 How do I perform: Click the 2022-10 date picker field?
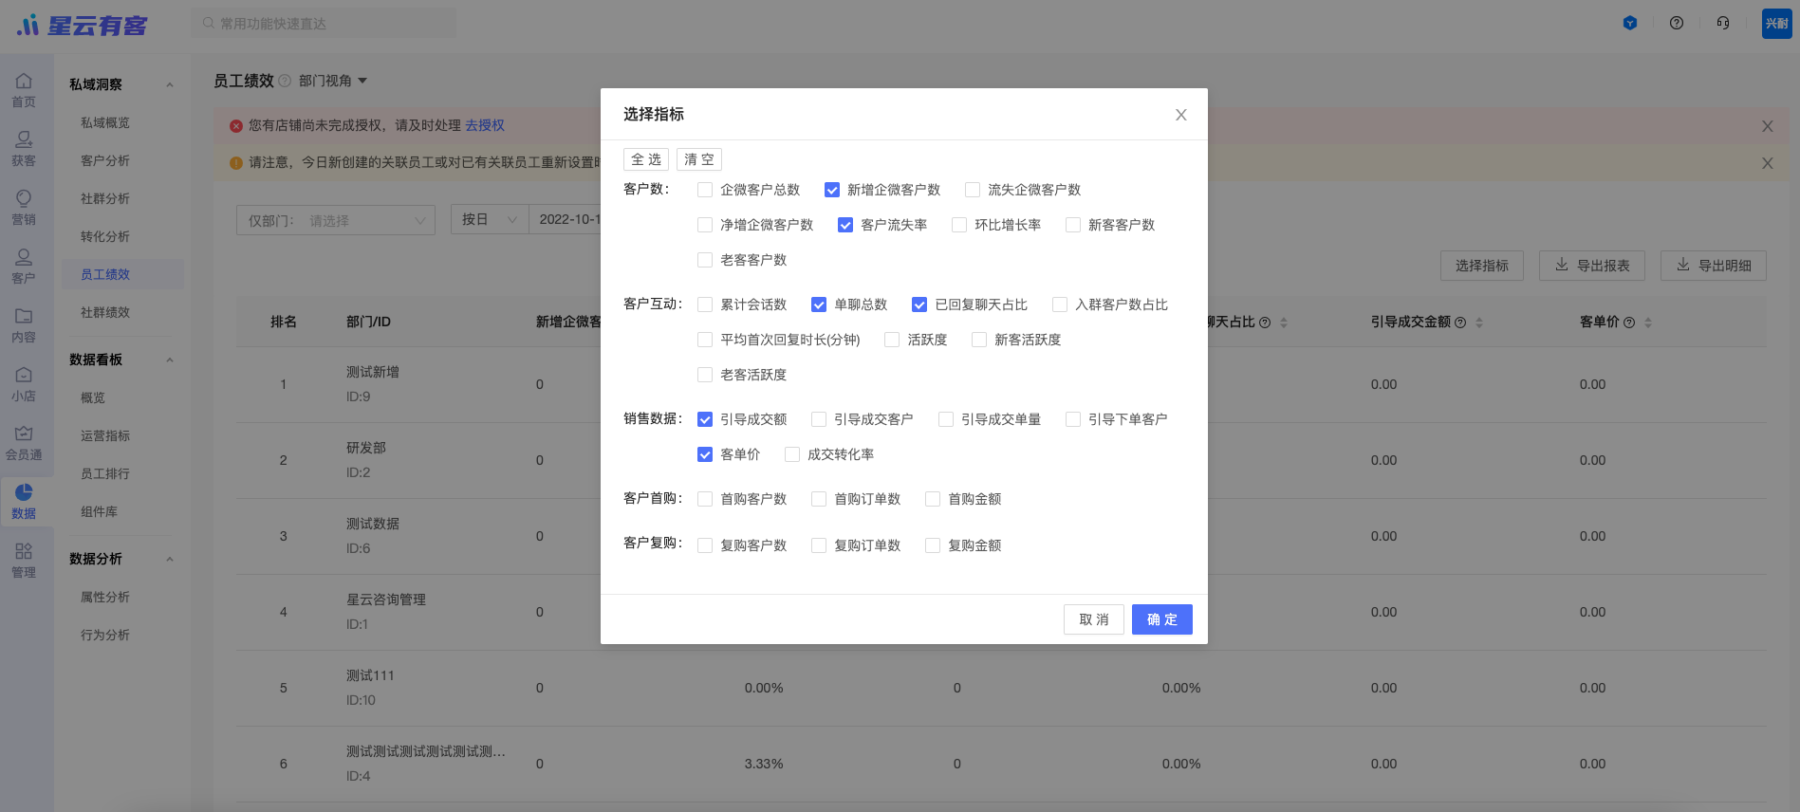click(565, 219)
